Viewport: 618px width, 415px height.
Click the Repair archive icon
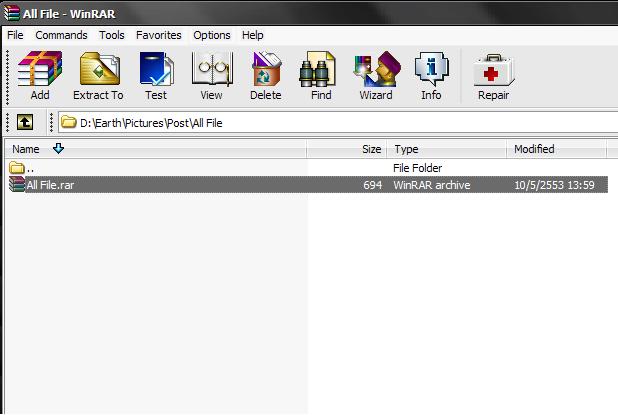point(493,75)
